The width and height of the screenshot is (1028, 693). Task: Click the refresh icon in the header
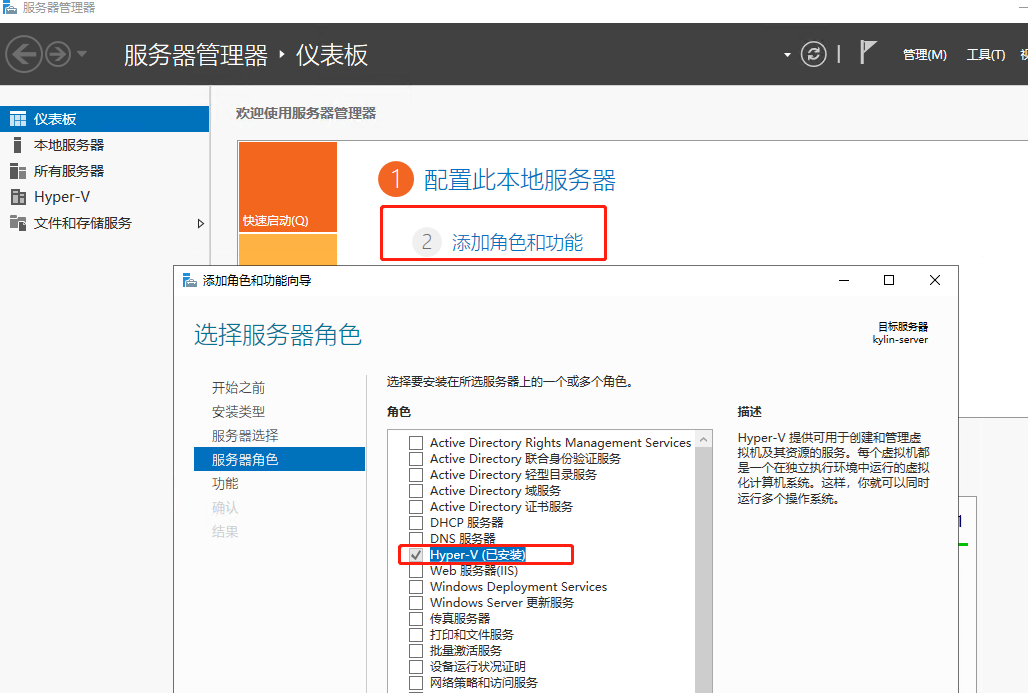pyautogui.click(x=814, y=54)
